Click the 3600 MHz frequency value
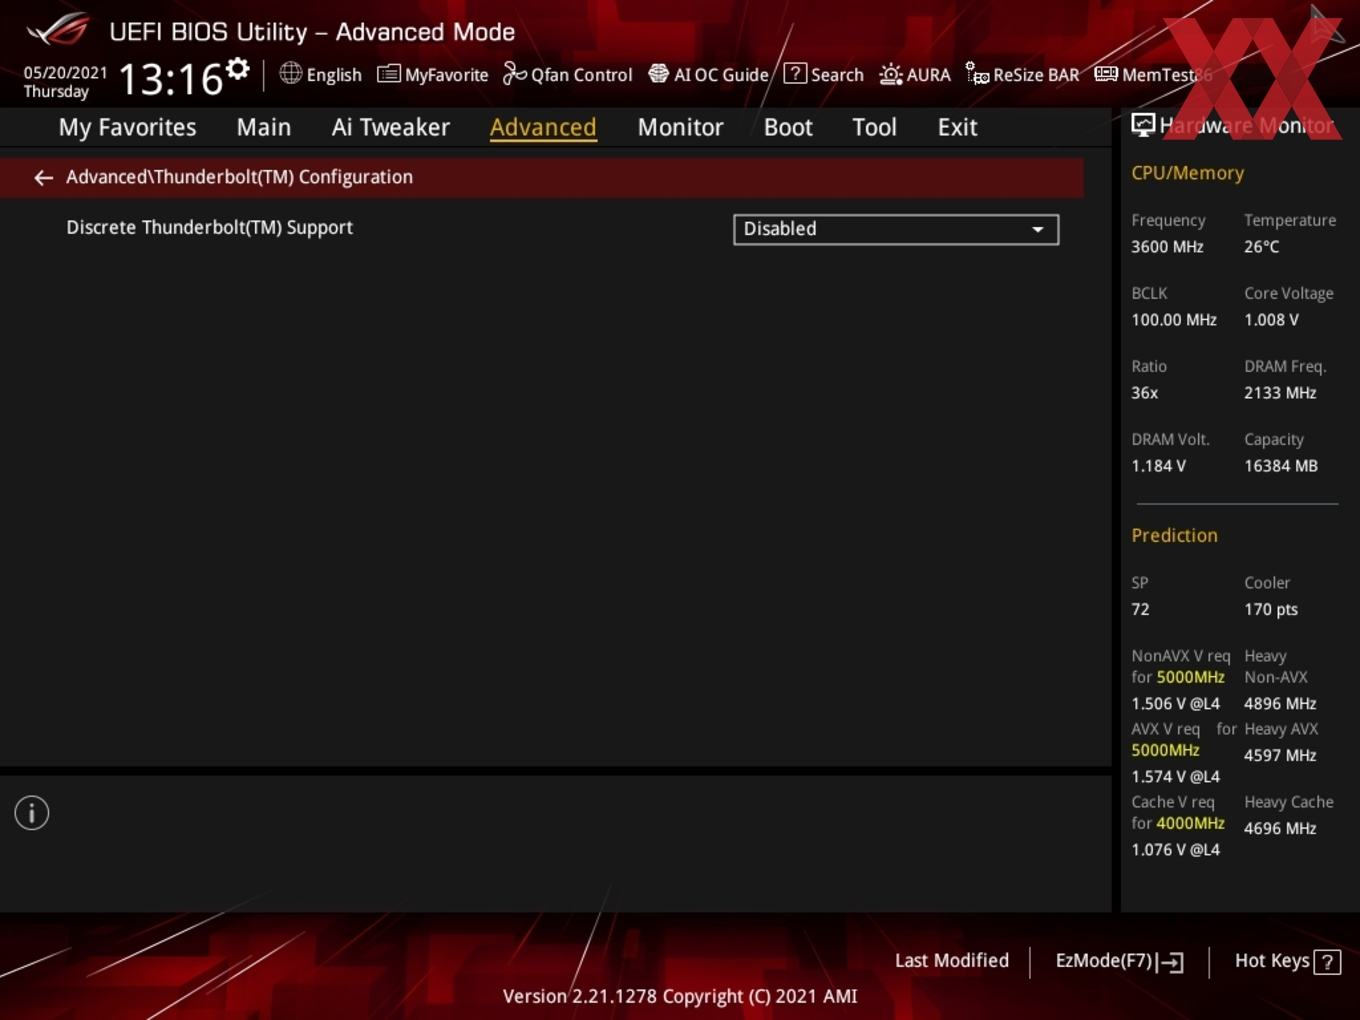Viewport: 1360px width, 1020px height. [x=1167, y=247]
